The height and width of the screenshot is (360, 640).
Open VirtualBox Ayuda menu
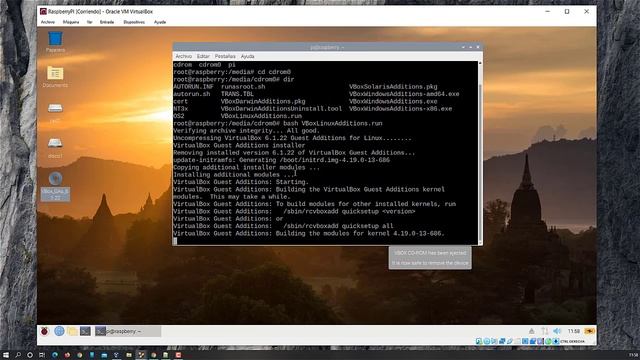coord(160,22)
